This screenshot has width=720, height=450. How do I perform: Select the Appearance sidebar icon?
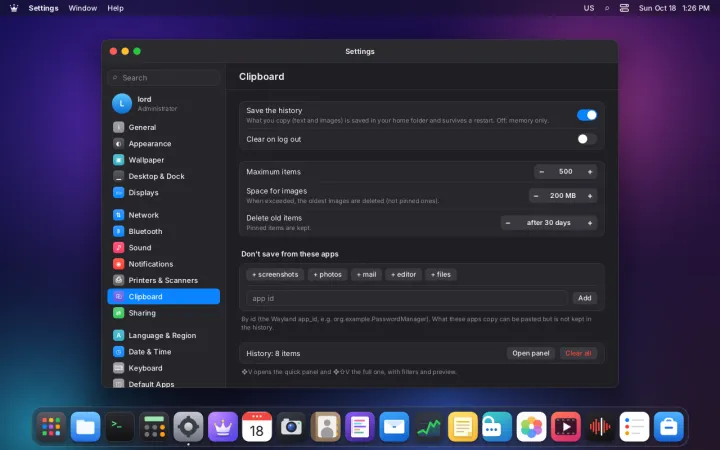point(118,144)
